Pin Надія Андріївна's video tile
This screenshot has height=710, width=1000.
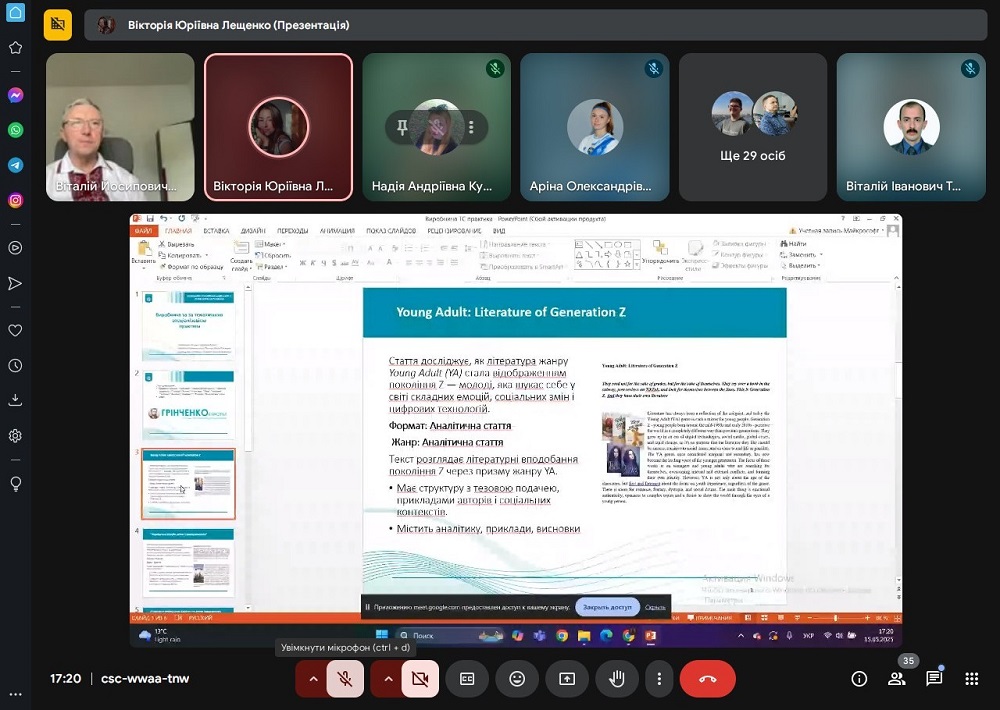(403, 127)
